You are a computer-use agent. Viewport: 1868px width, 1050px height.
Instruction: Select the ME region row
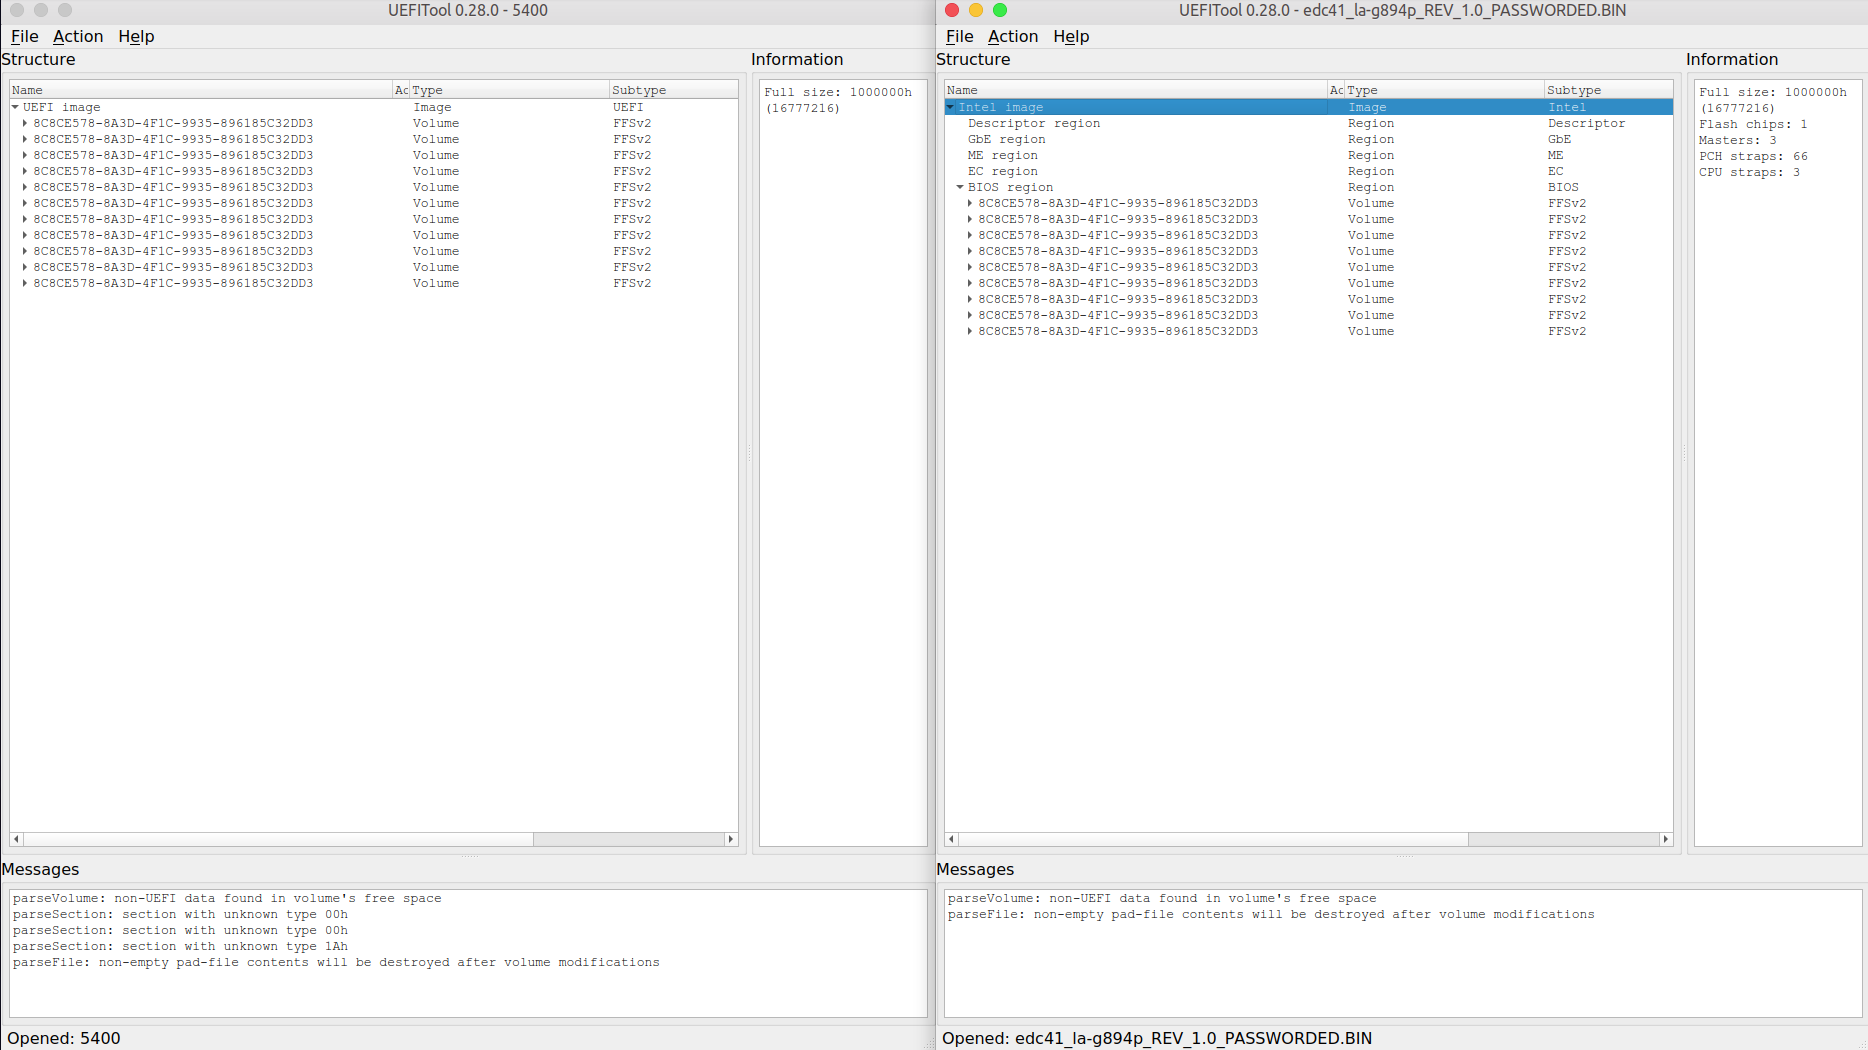click(x=1309, y=155)
